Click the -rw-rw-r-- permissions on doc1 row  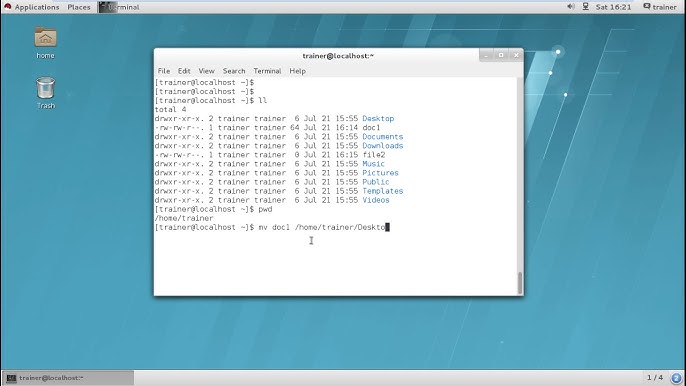[179, 128]
